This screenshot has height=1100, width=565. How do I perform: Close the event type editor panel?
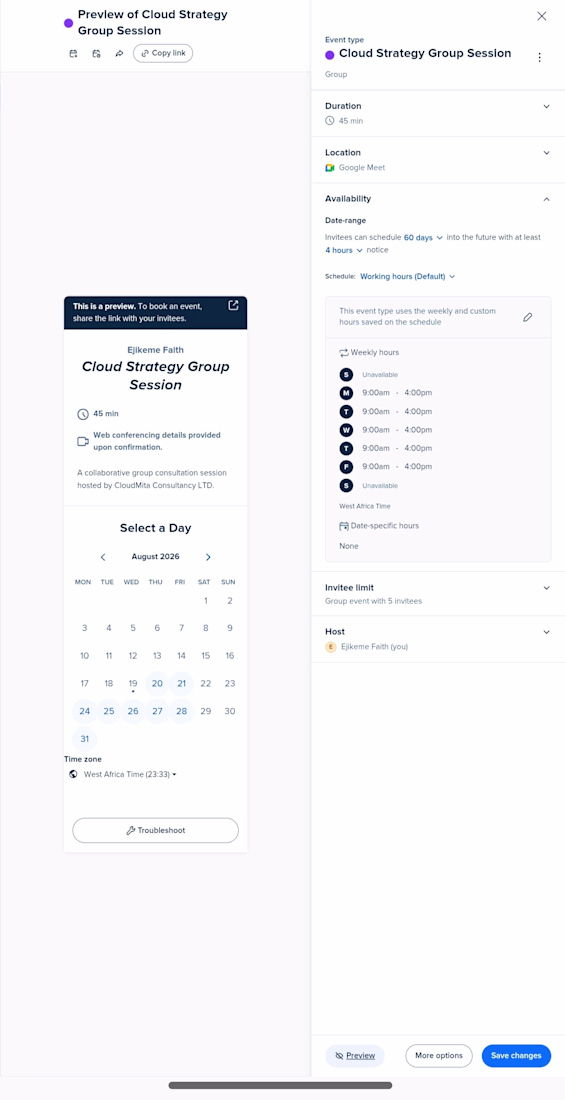click(542, 16)
